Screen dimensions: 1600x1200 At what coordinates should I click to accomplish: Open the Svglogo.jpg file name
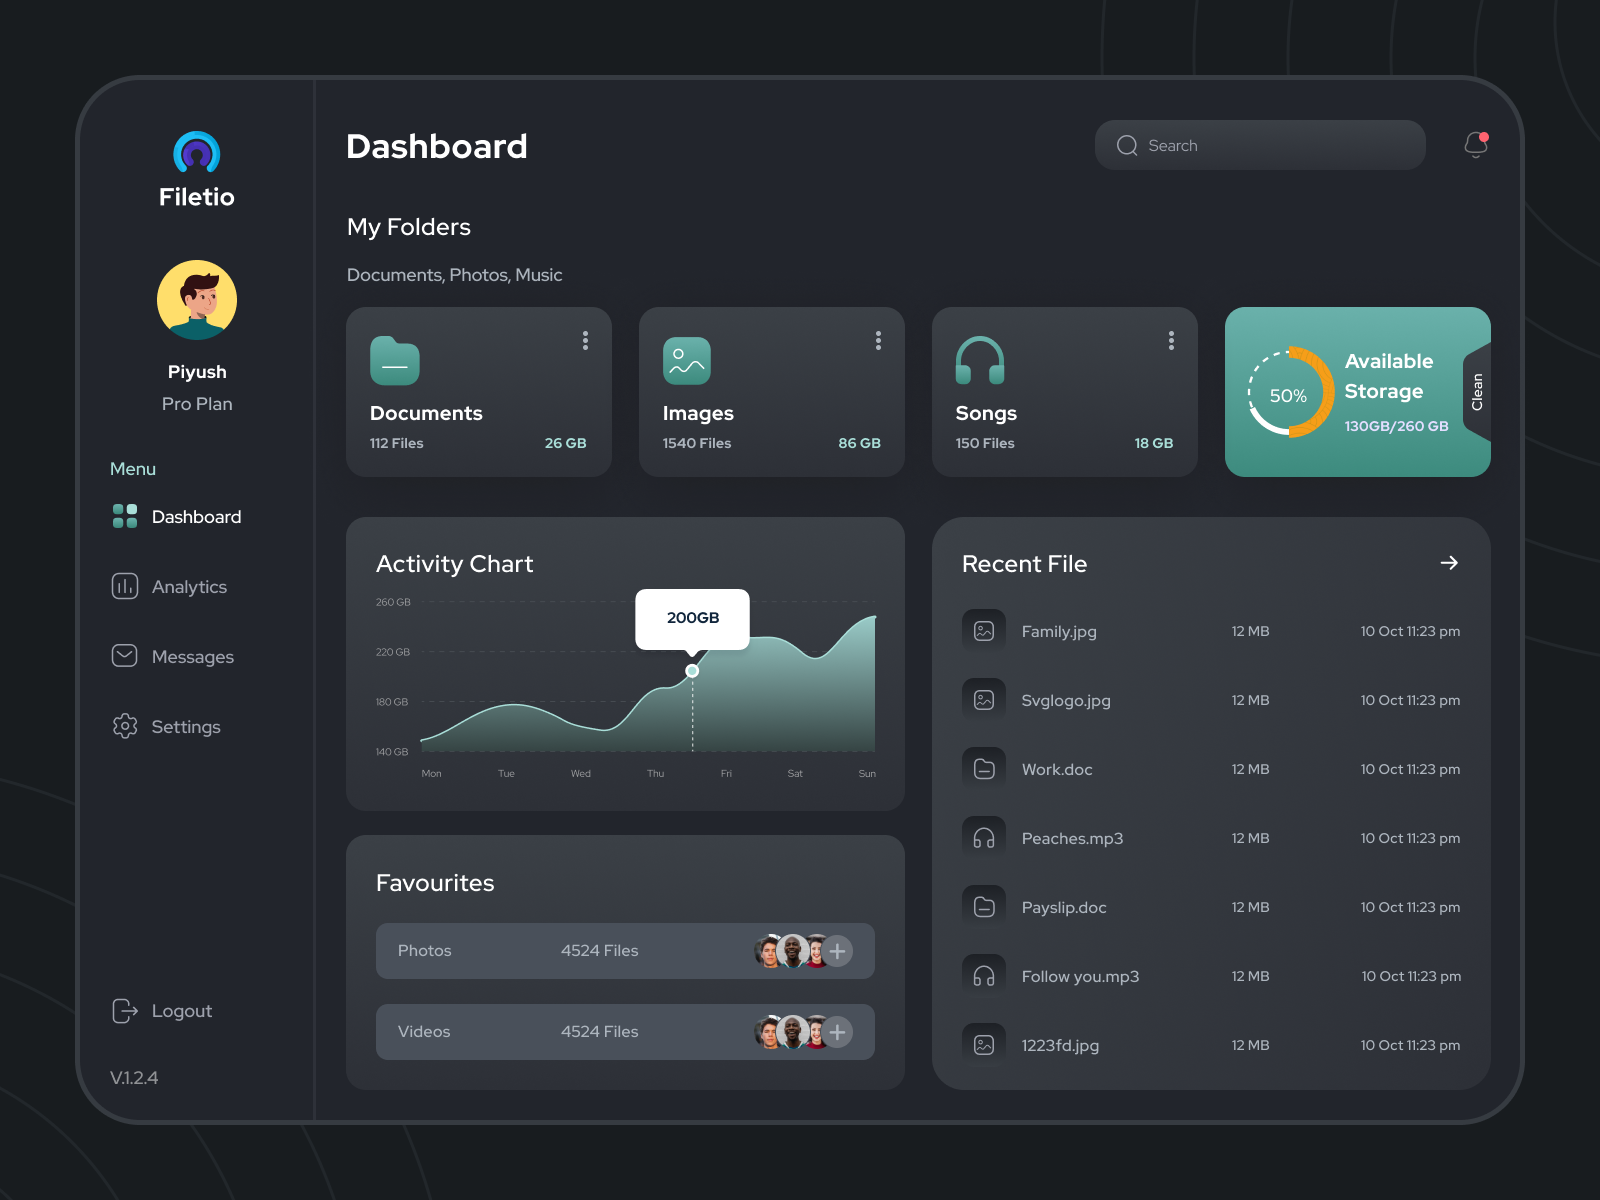click(1066, 701)
